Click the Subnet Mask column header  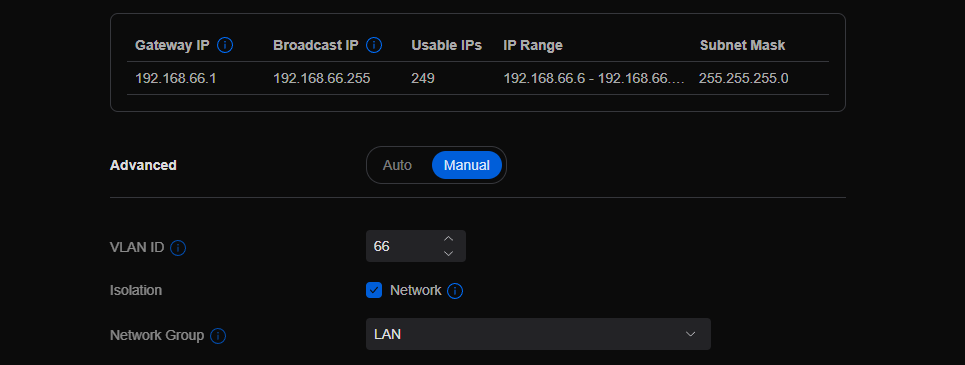click(742, 46)
